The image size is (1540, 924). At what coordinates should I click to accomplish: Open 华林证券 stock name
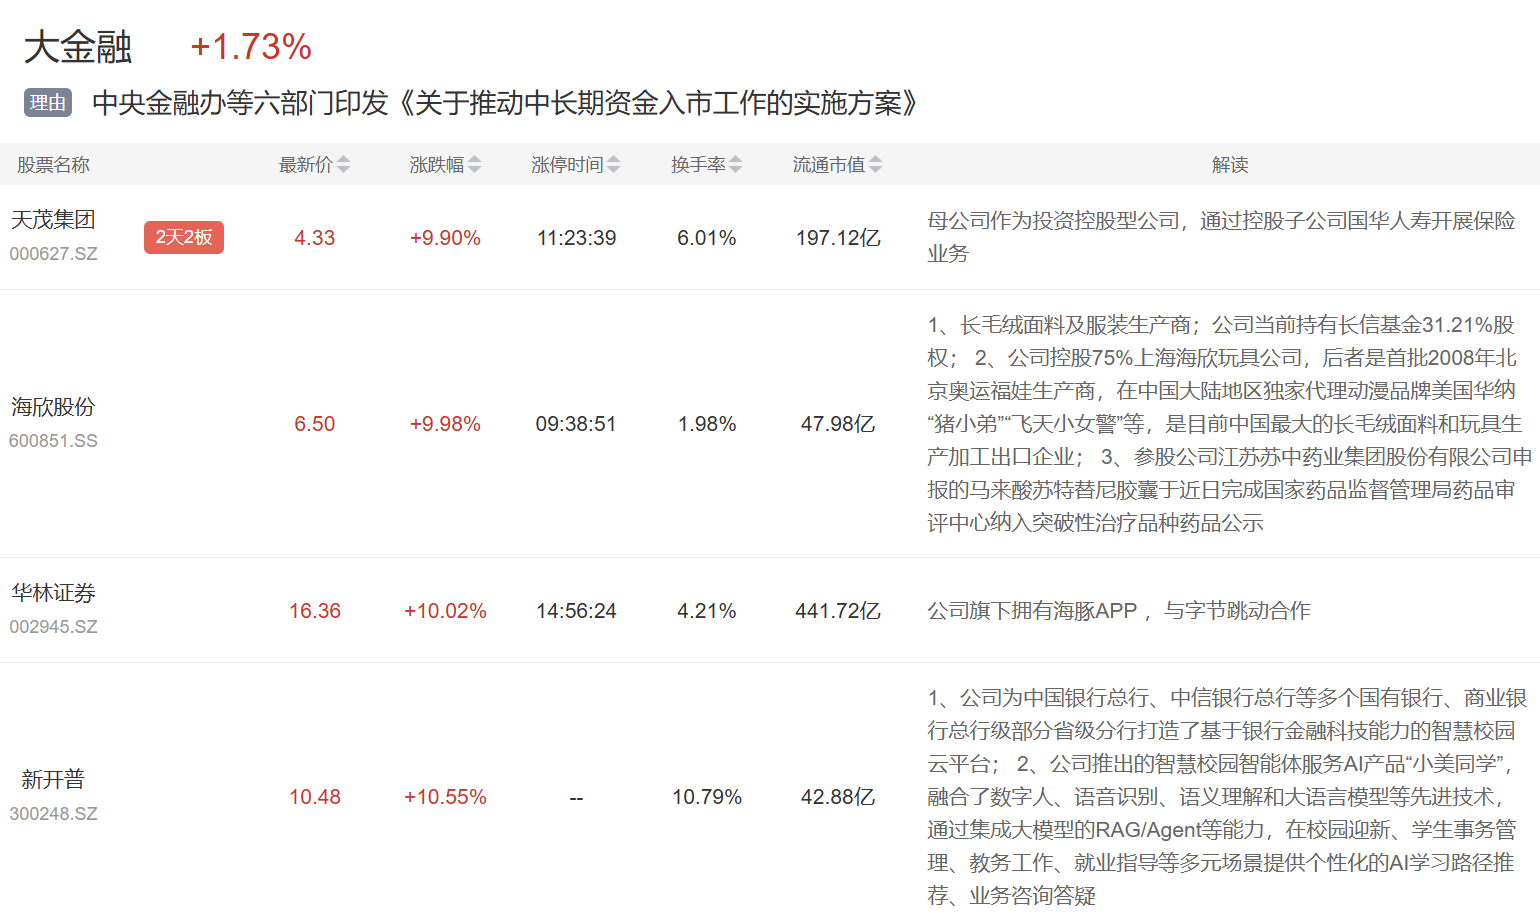tap(53, 593)
